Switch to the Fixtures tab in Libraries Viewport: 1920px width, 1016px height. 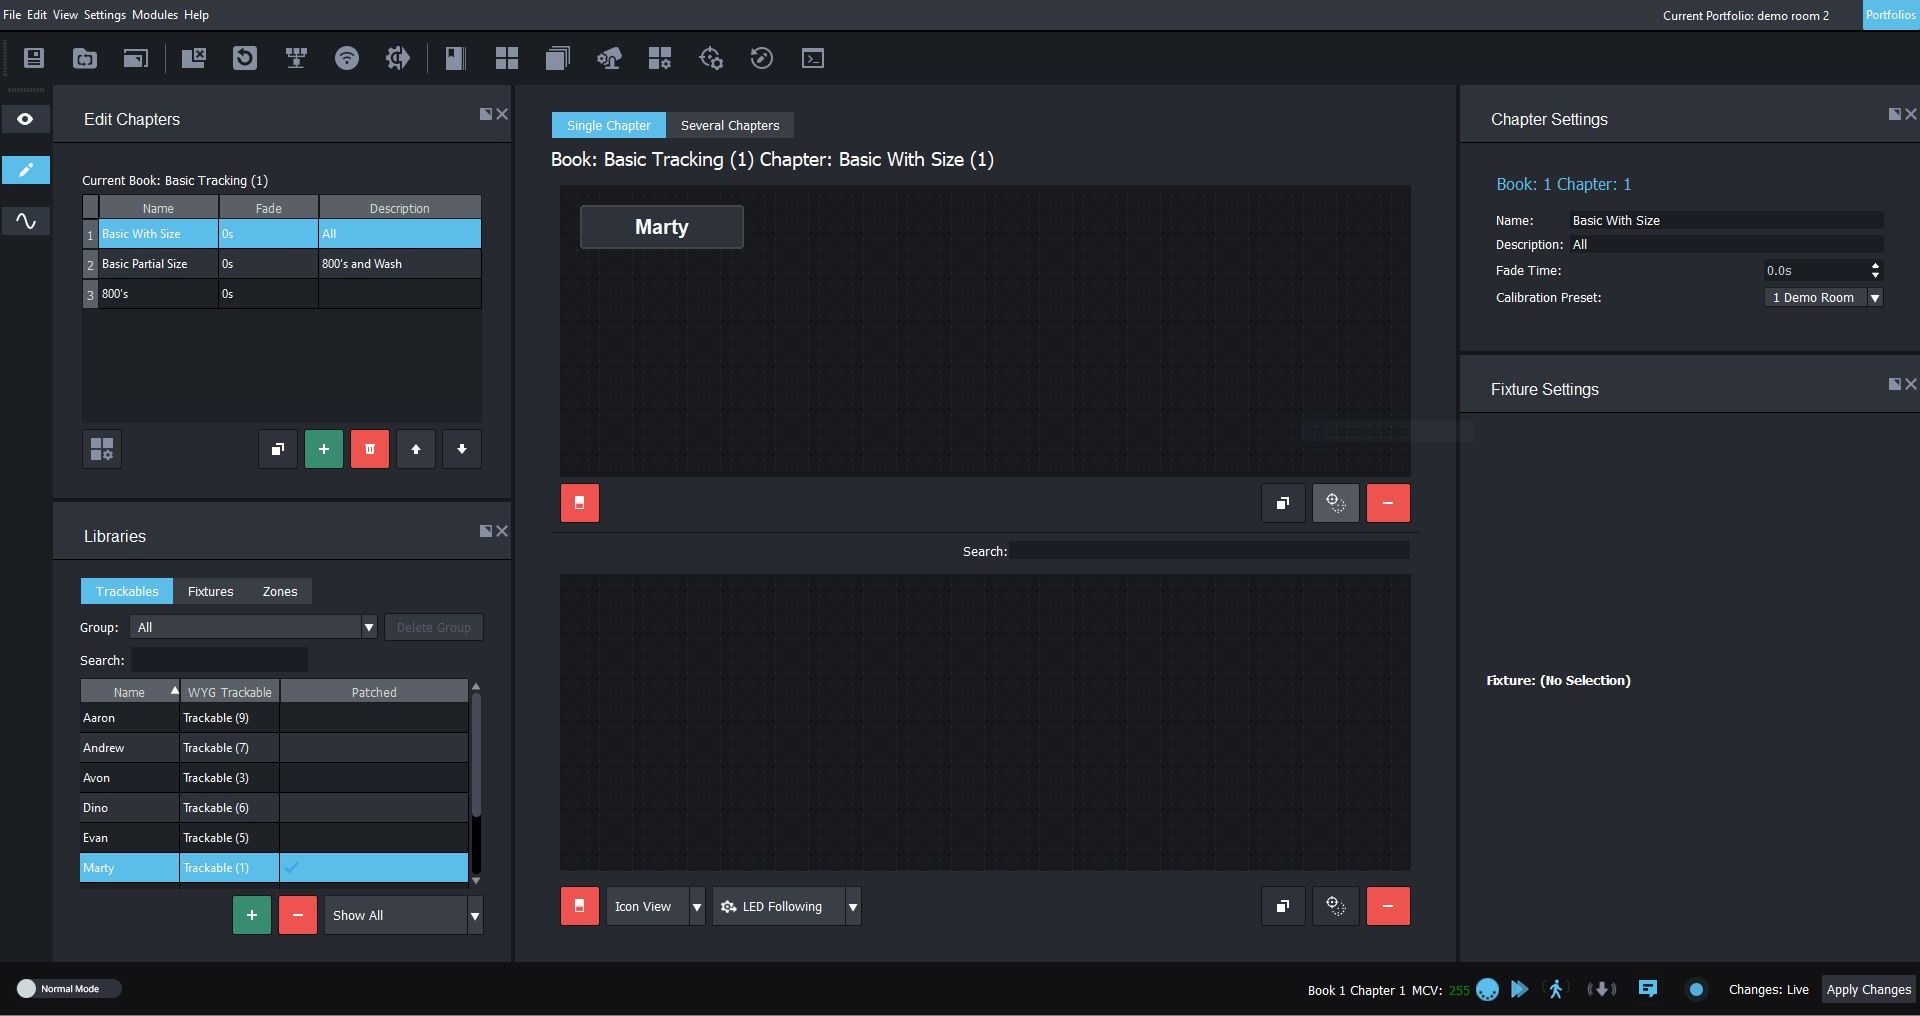(210, 591)
